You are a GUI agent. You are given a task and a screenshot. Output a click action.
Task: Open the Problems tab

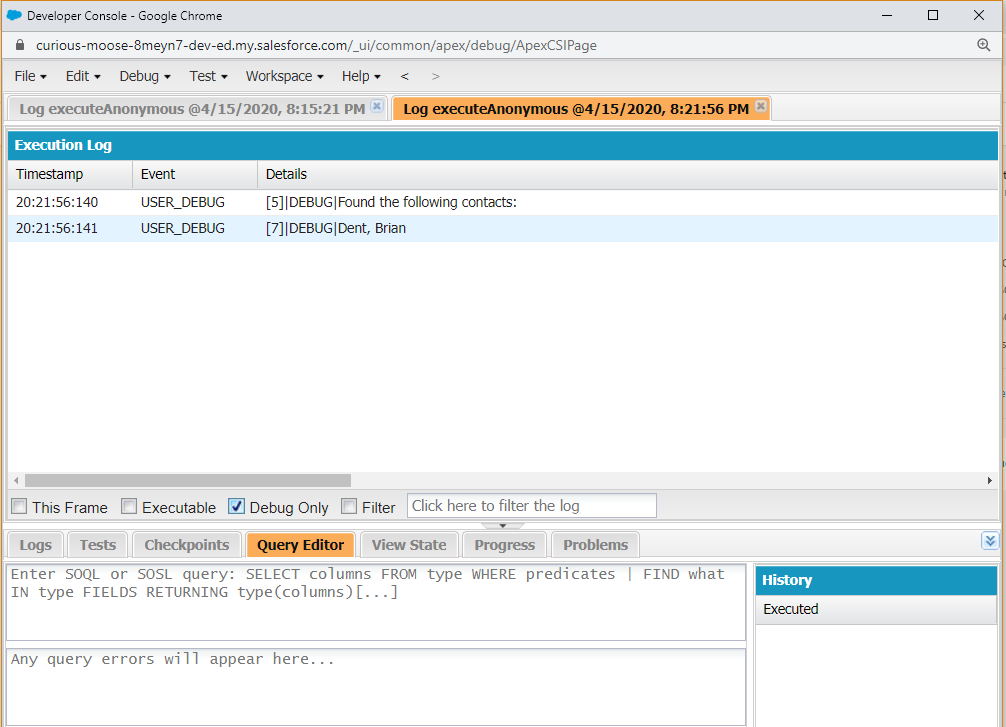(595, 545)
